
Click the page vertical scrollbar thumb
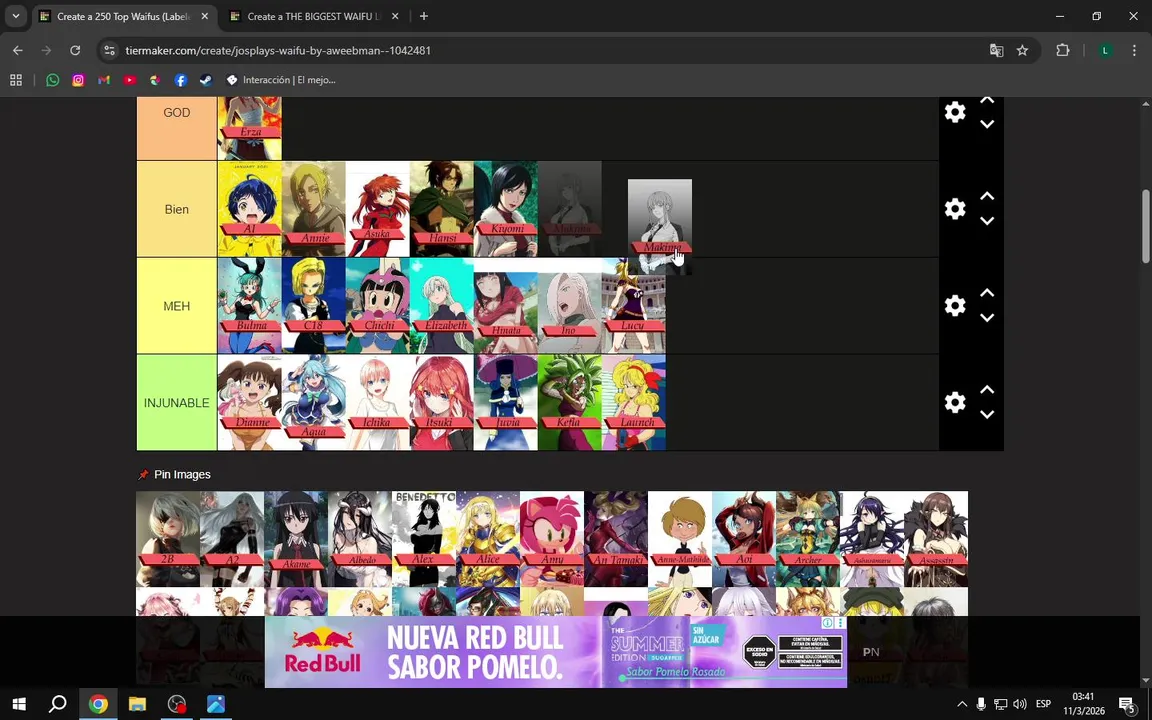[x=1145, y=226]
